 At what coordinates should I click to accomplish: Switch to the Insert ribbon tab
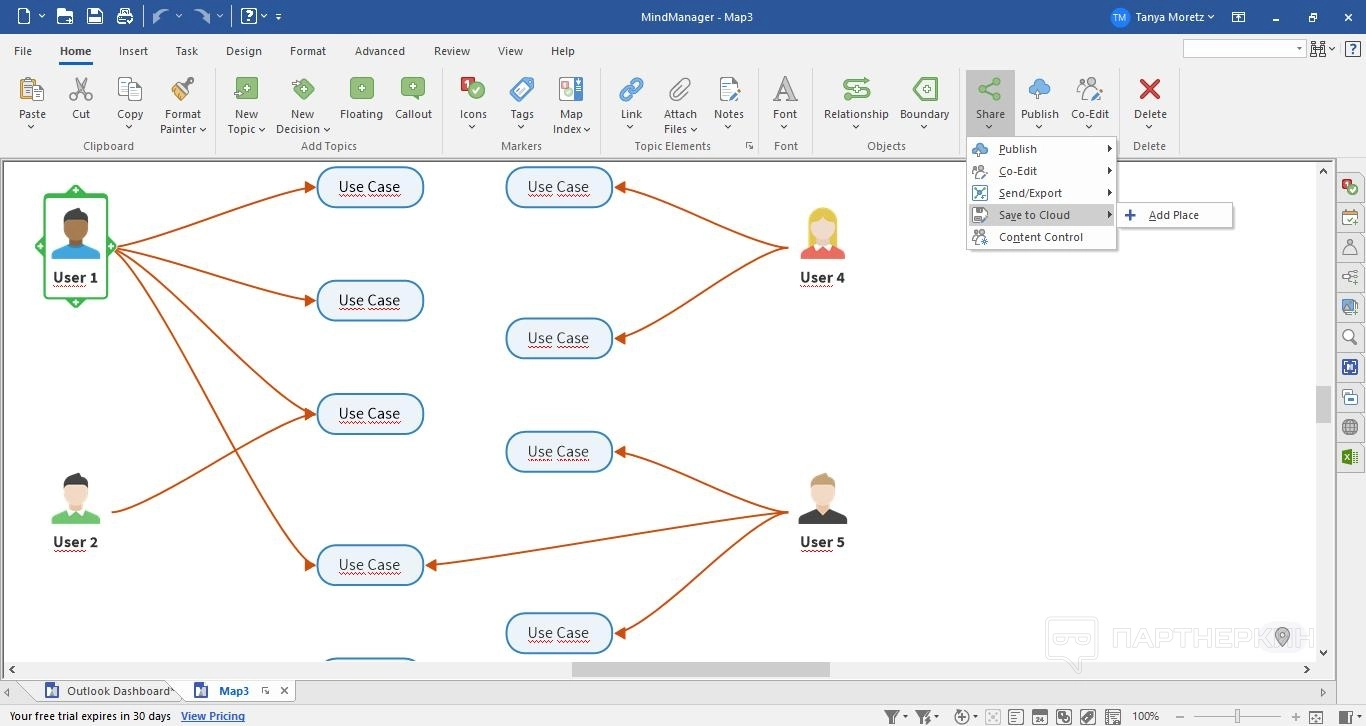[x=133, y=51]
